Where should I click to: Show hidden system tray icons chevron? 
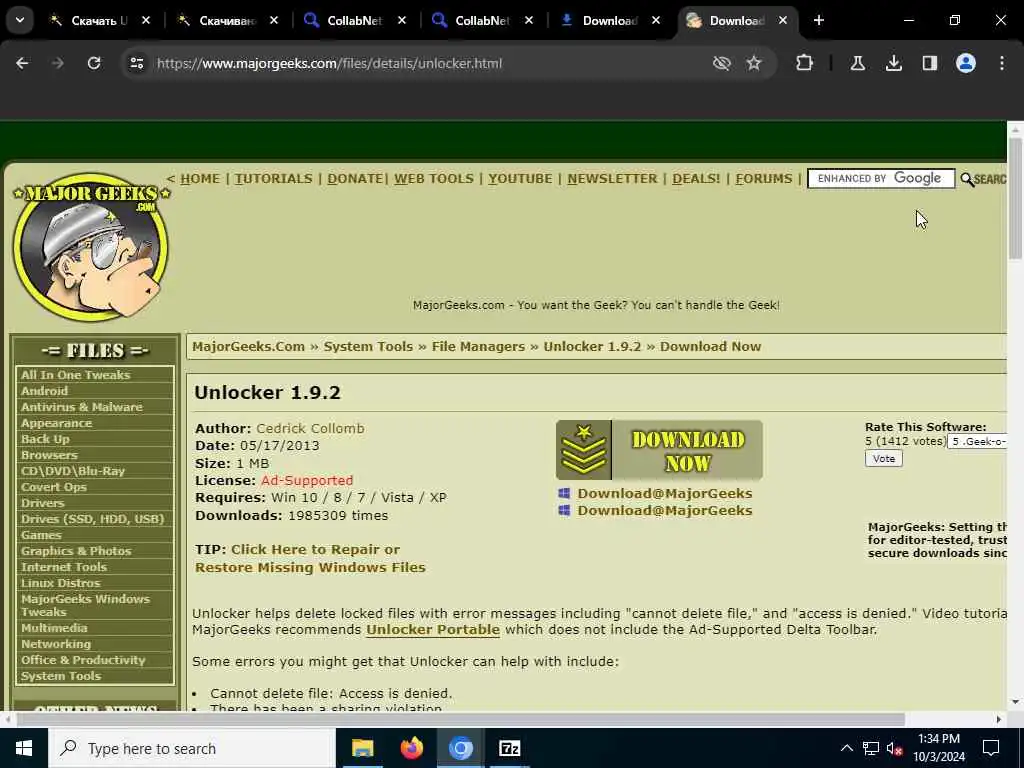[x=846, y=748]
